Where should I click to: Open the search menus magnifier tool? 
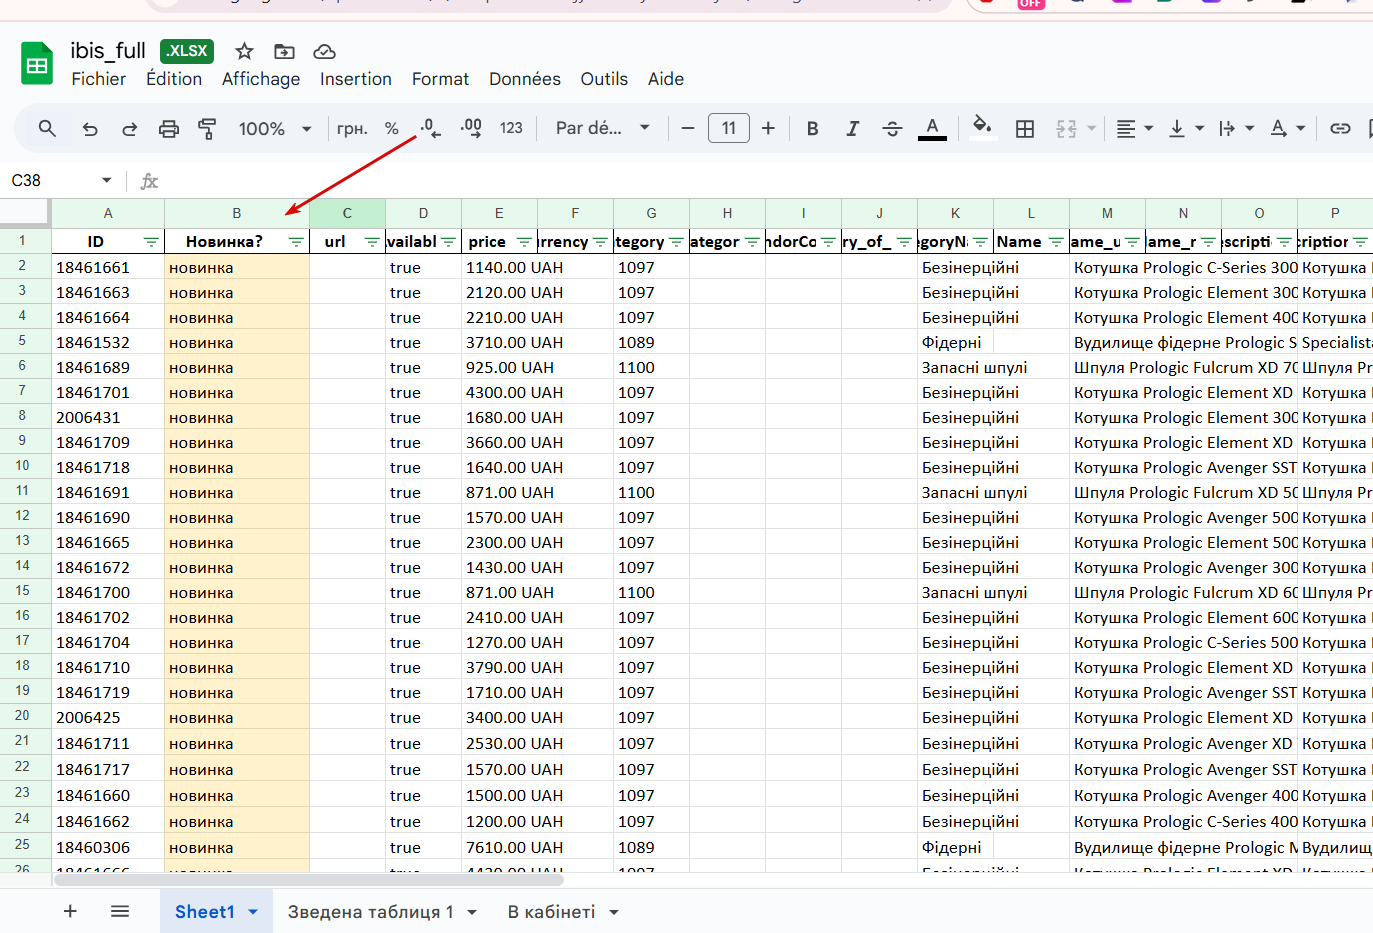tap(47, 128)
